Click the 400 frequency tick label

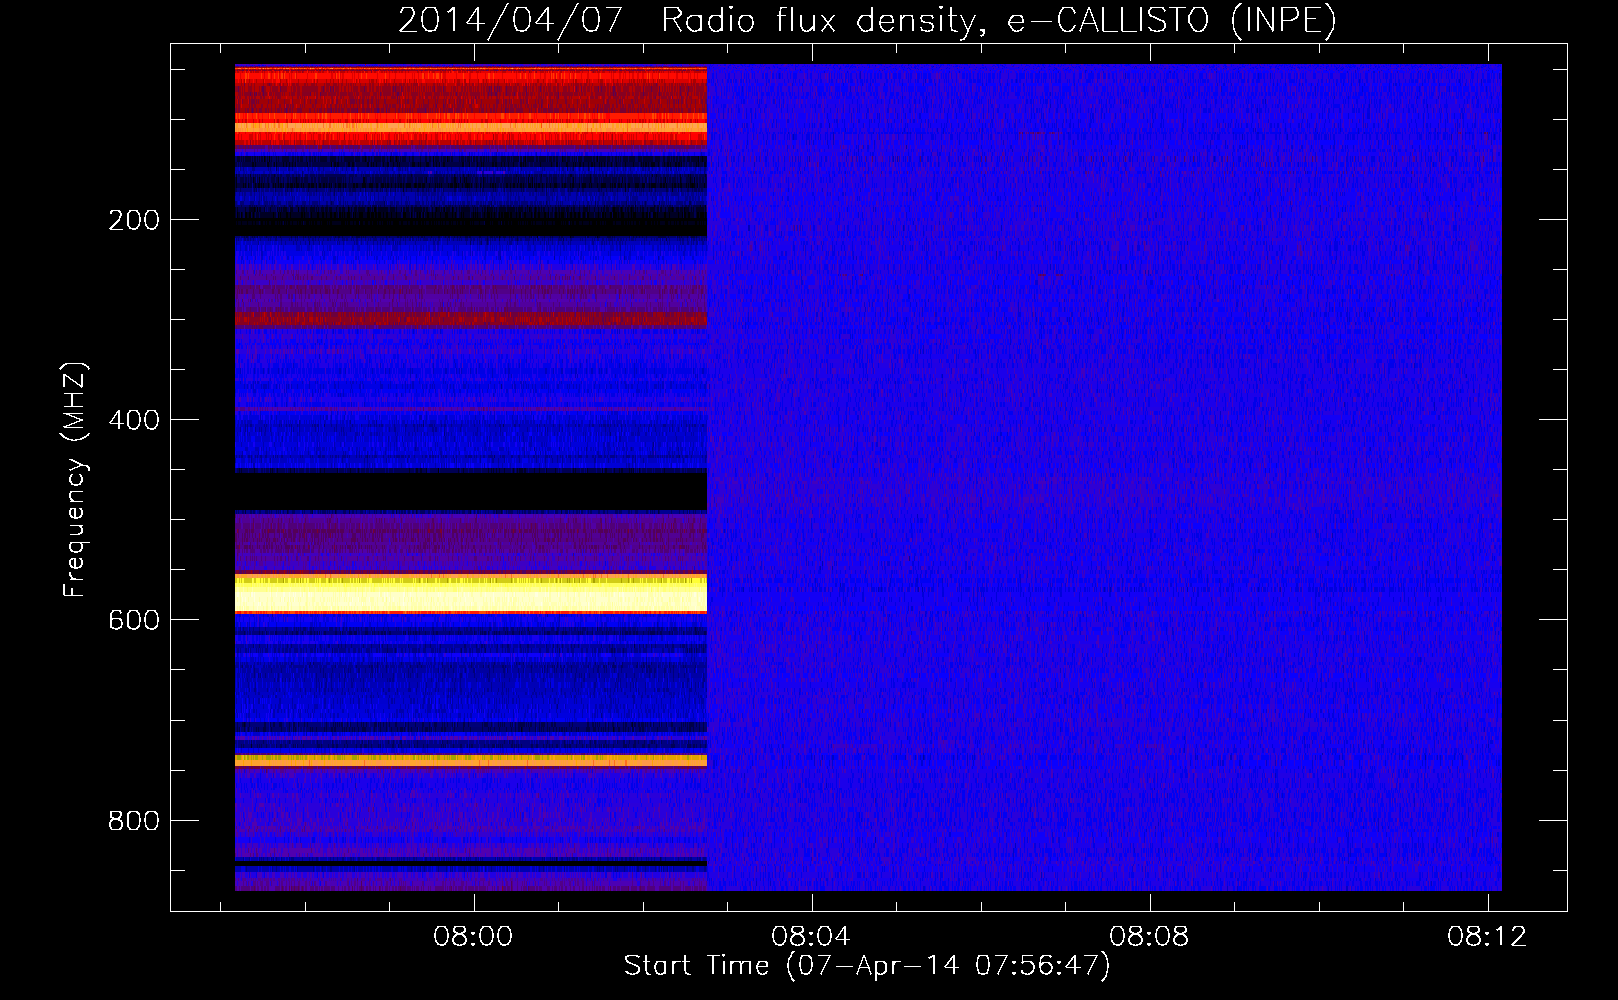pos(134,420)
